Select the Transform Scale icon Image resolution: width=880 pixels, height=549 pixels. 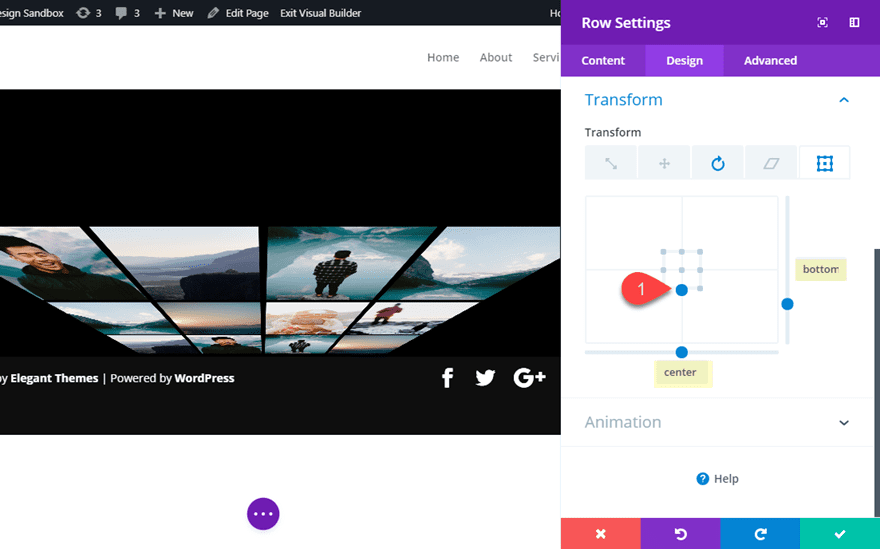(x=611, y=163)
